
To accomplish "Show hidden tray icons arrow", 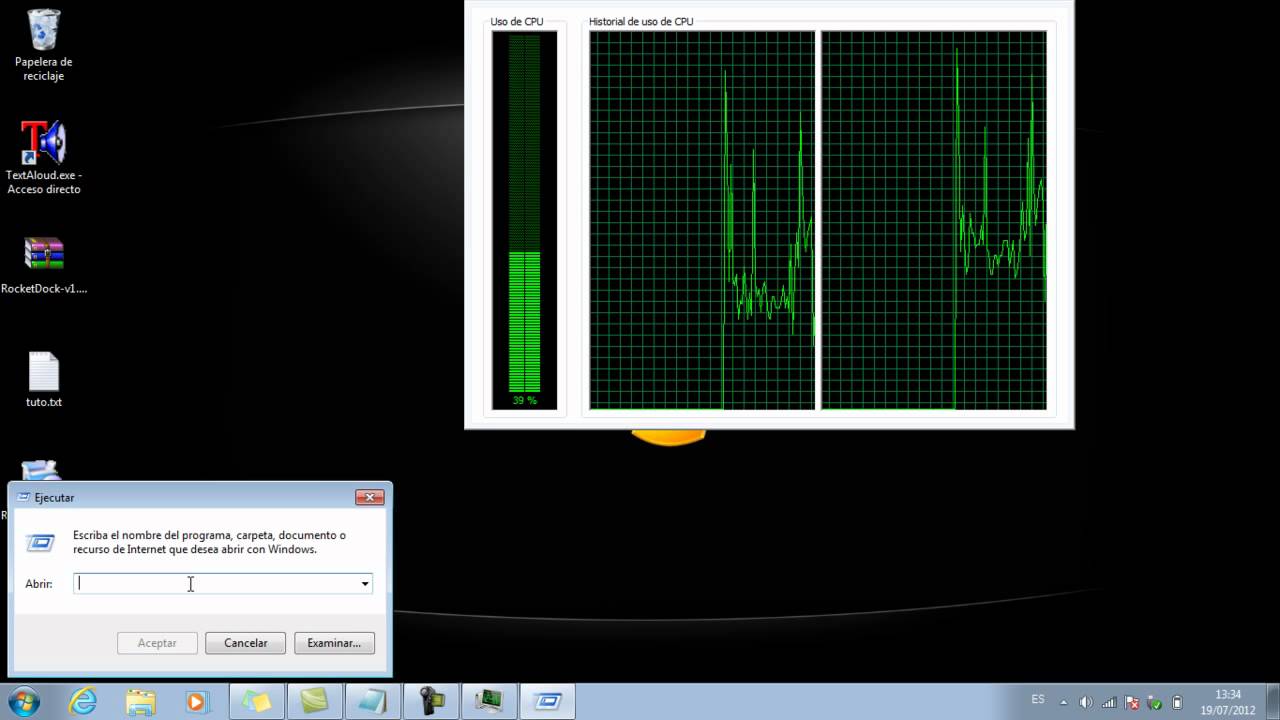I will coord(1063,702).
